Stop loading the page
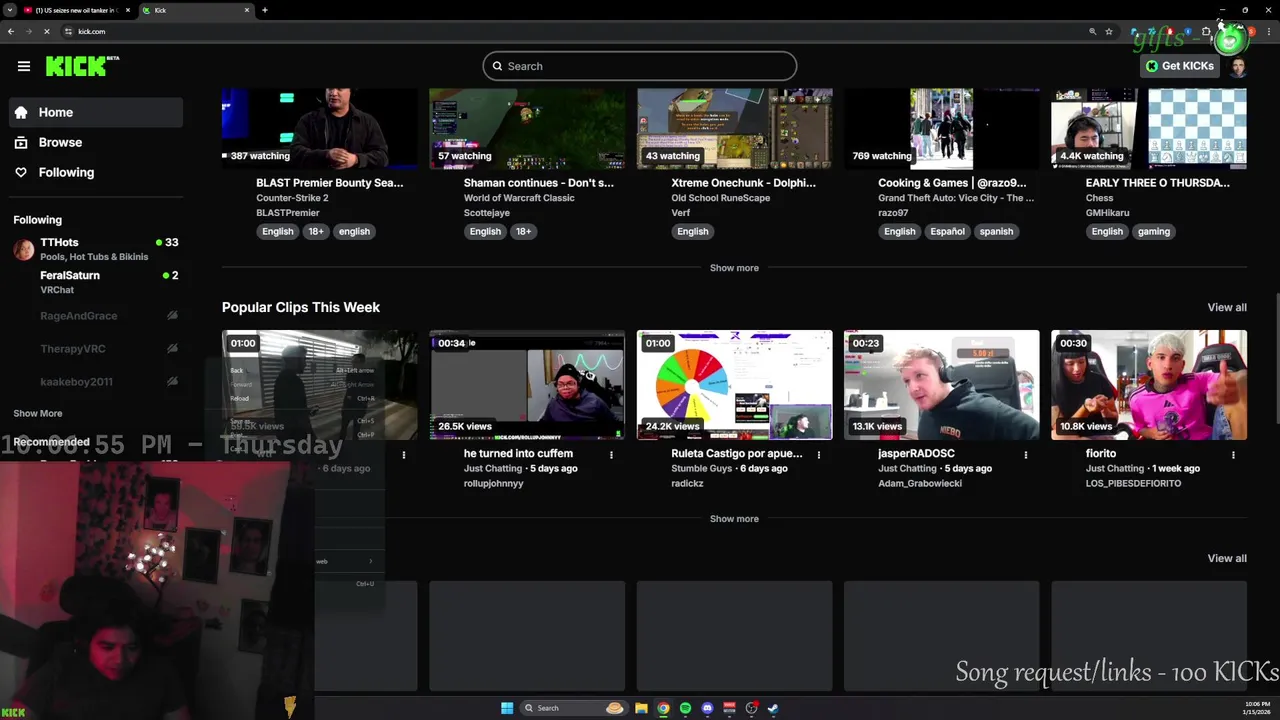1280x720 pixels. (x=46, y=31)
